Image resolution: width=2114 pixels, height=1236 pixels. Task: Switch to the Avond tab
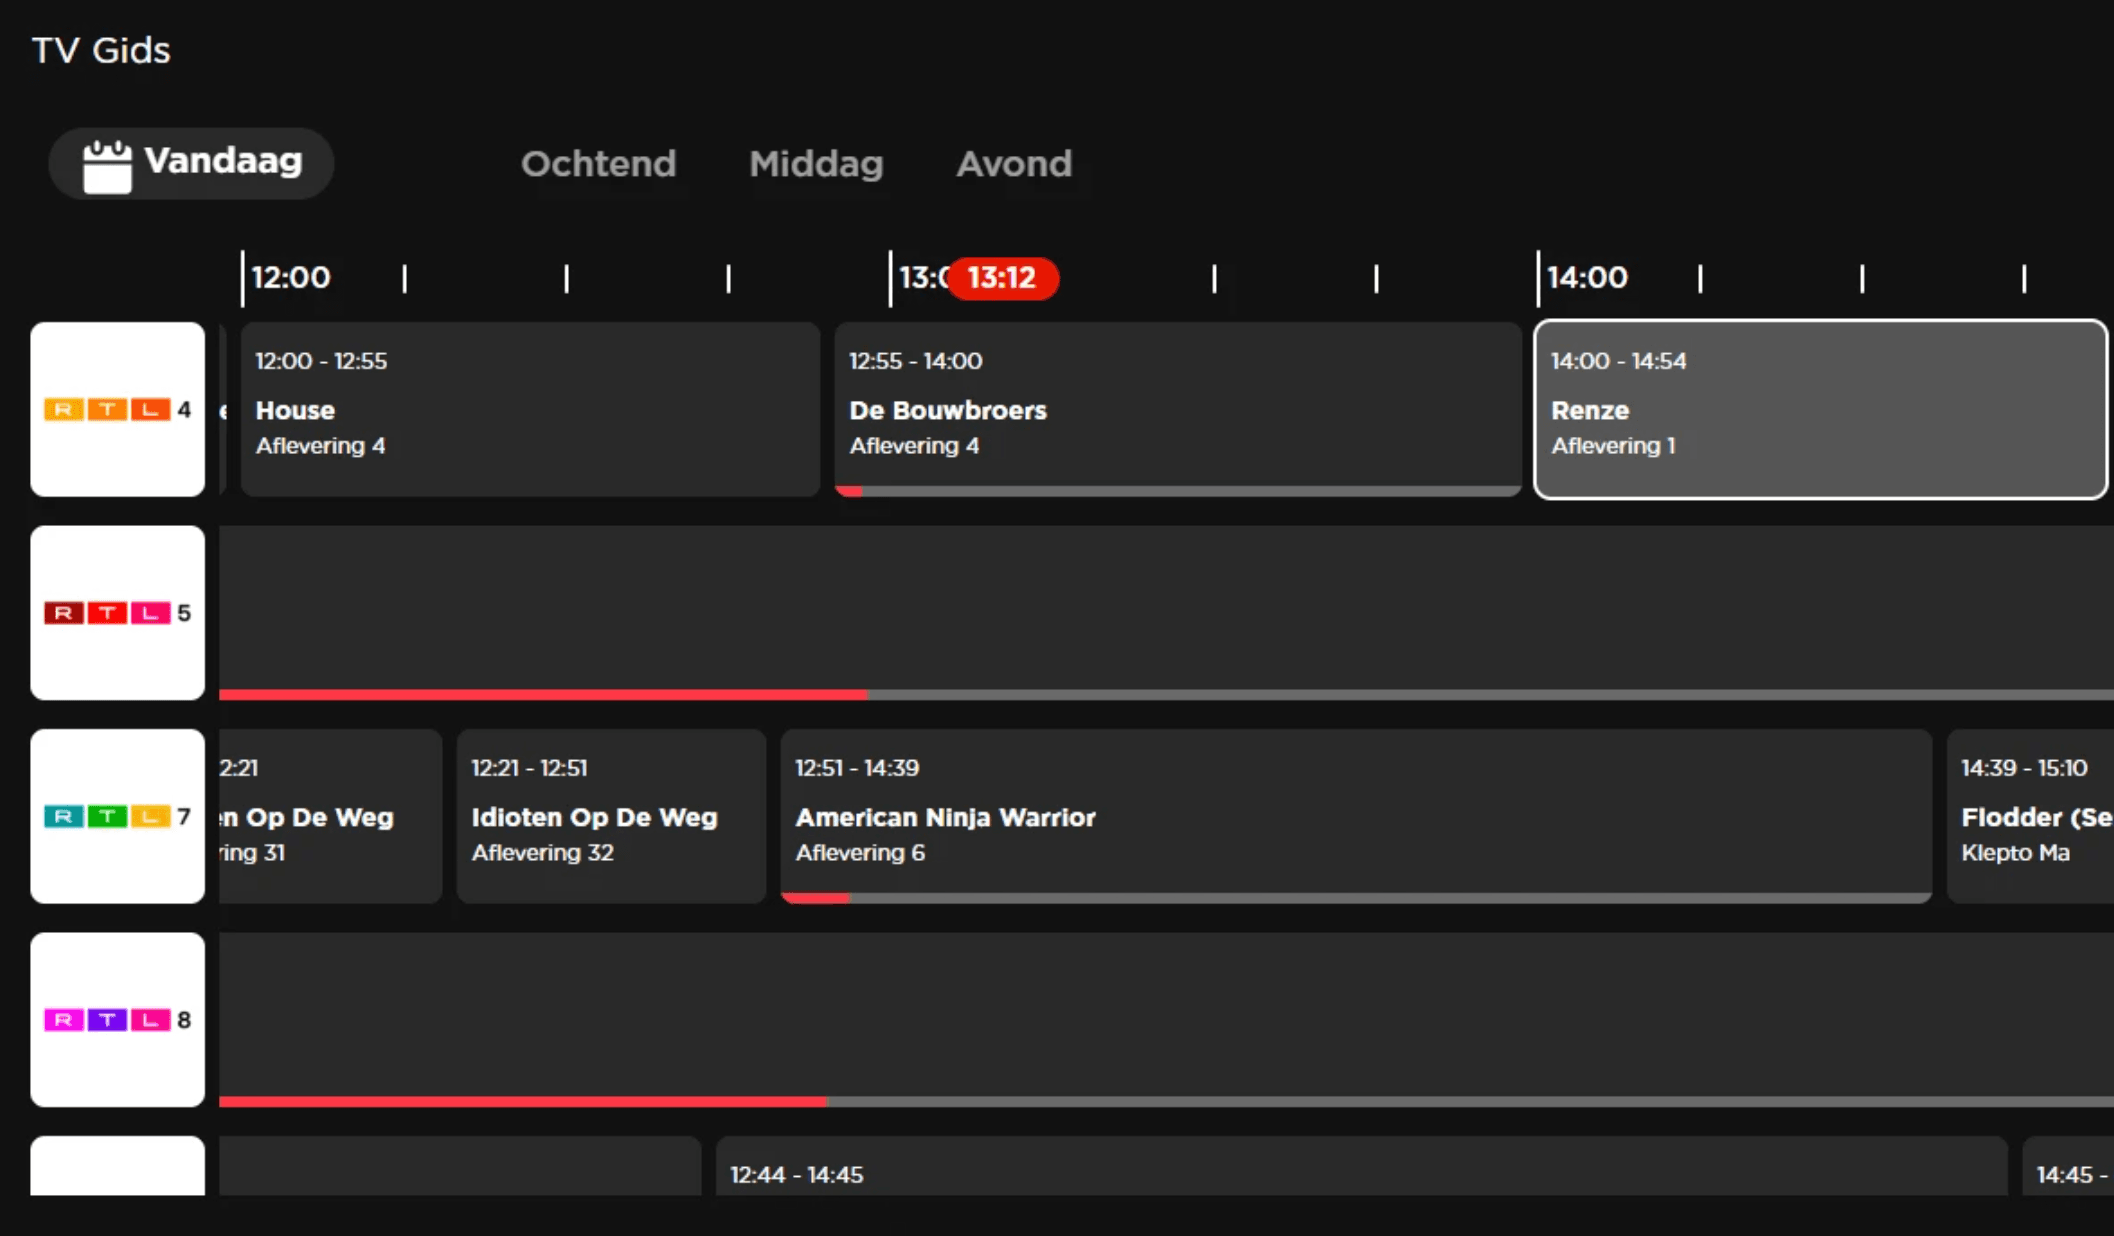(1014, 163)
